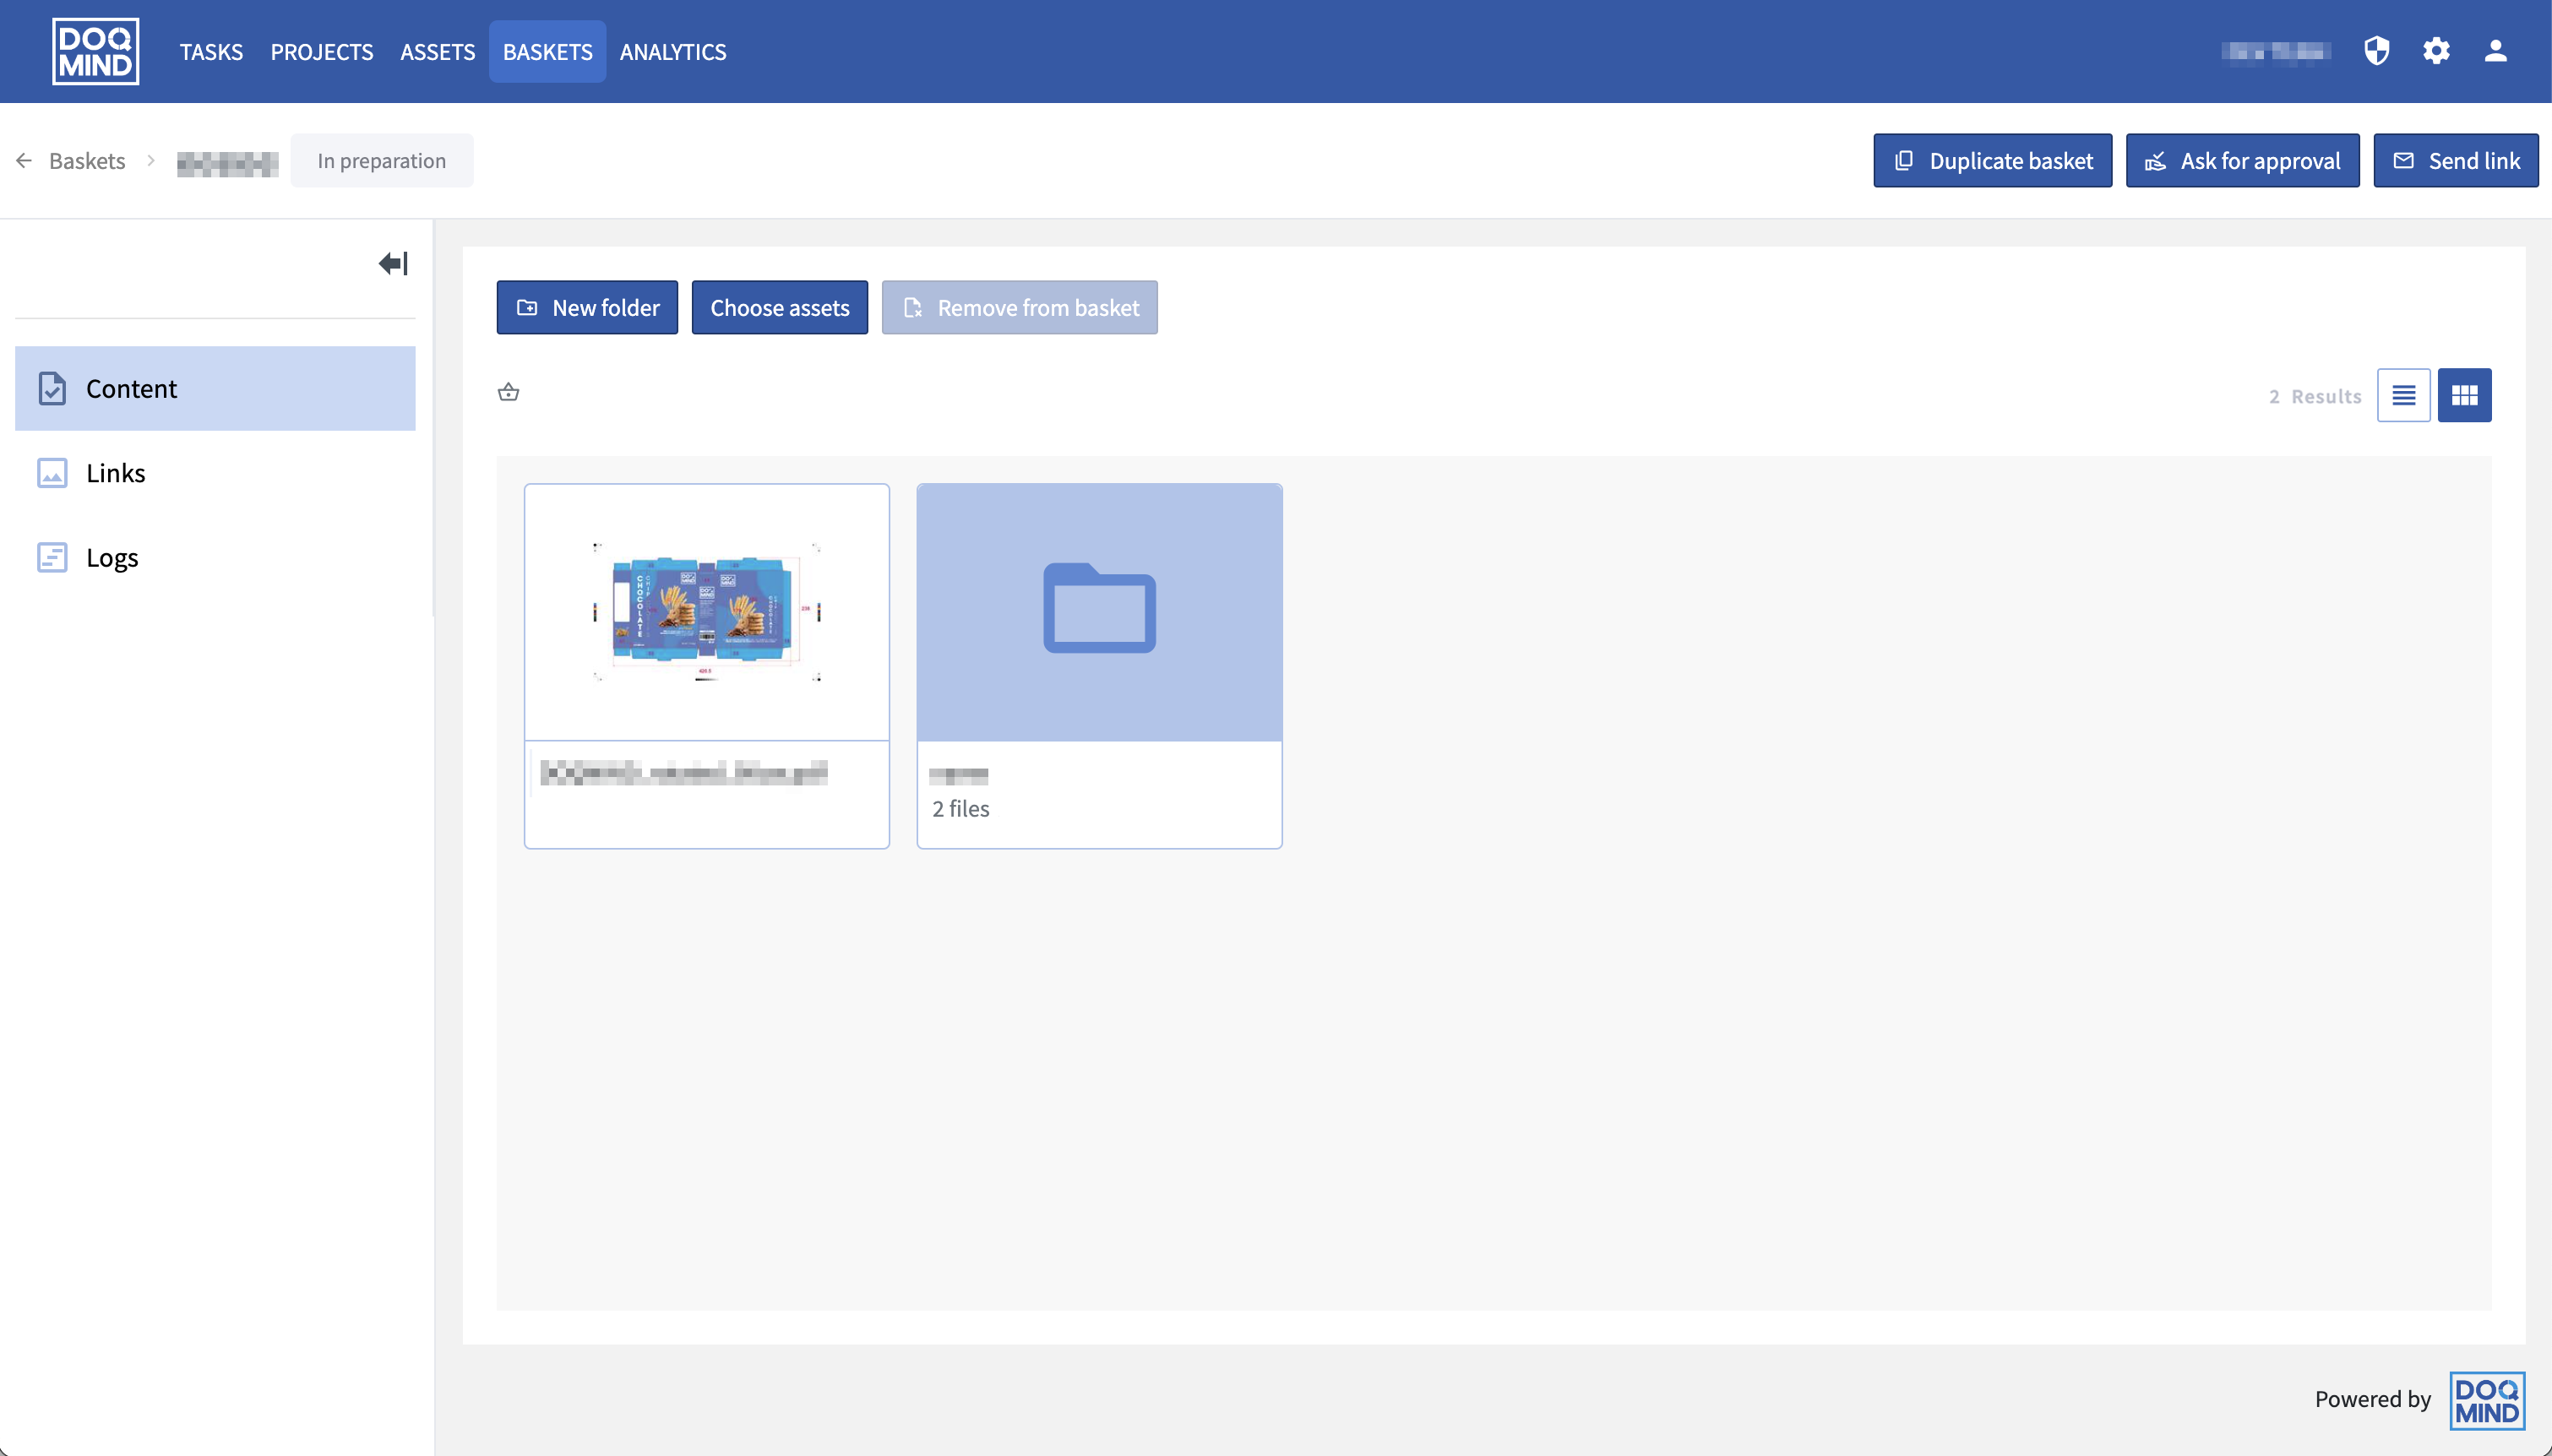
Task: Click Duplicate basket button
Action: pyautogui.click(x=1992, y=161)
